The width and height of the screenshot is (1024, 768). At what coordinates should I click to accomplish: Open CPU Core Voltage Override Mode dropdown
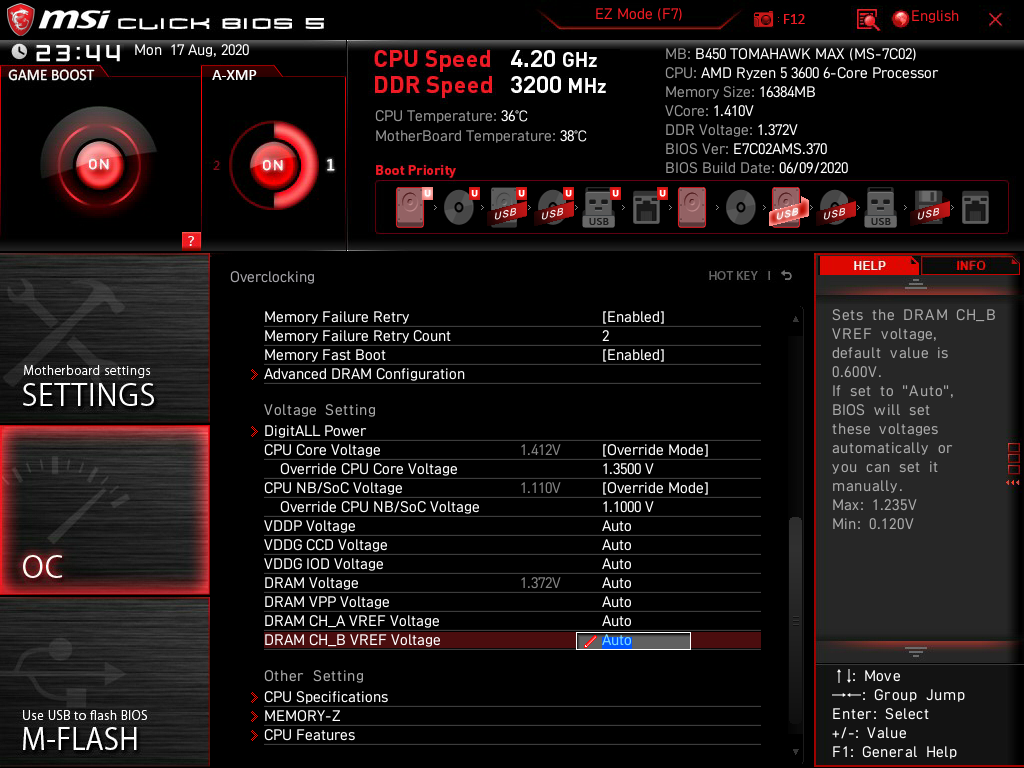[x=655, y=450]
